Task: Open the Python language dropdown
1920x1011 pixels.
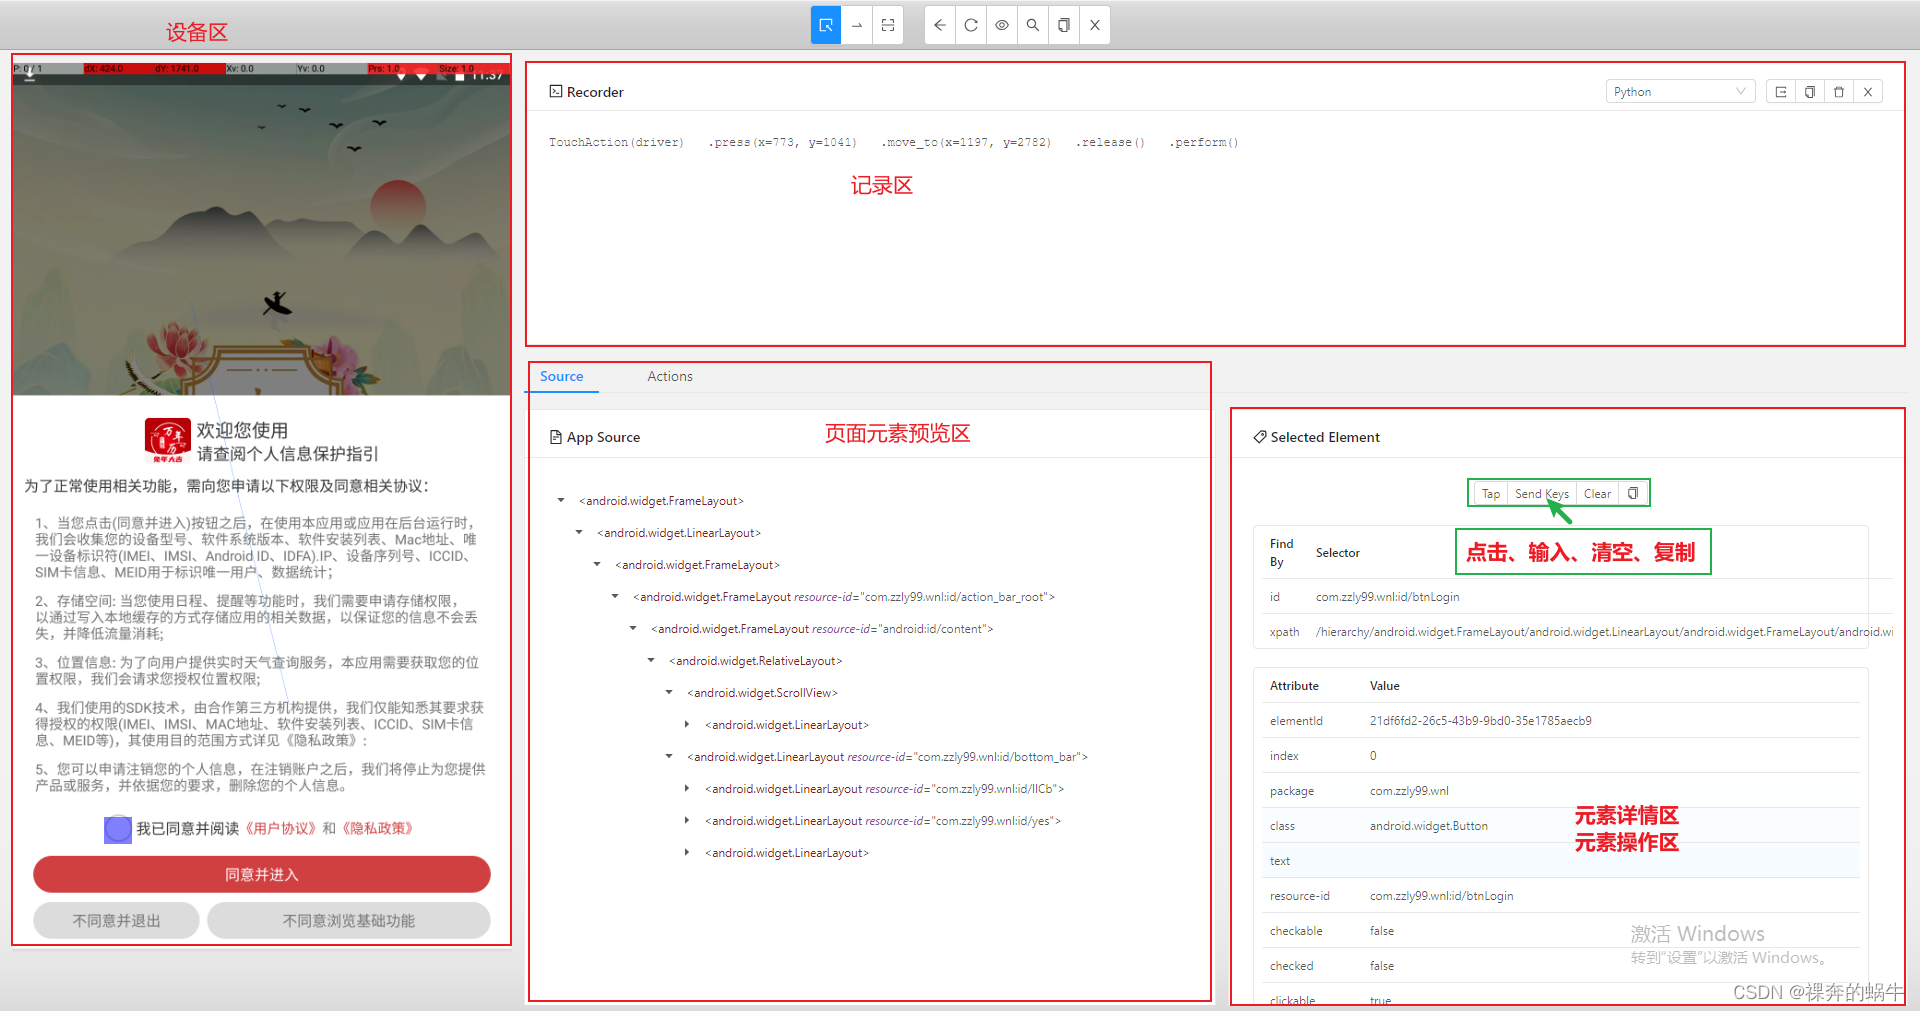Action: click(1680, 91)
